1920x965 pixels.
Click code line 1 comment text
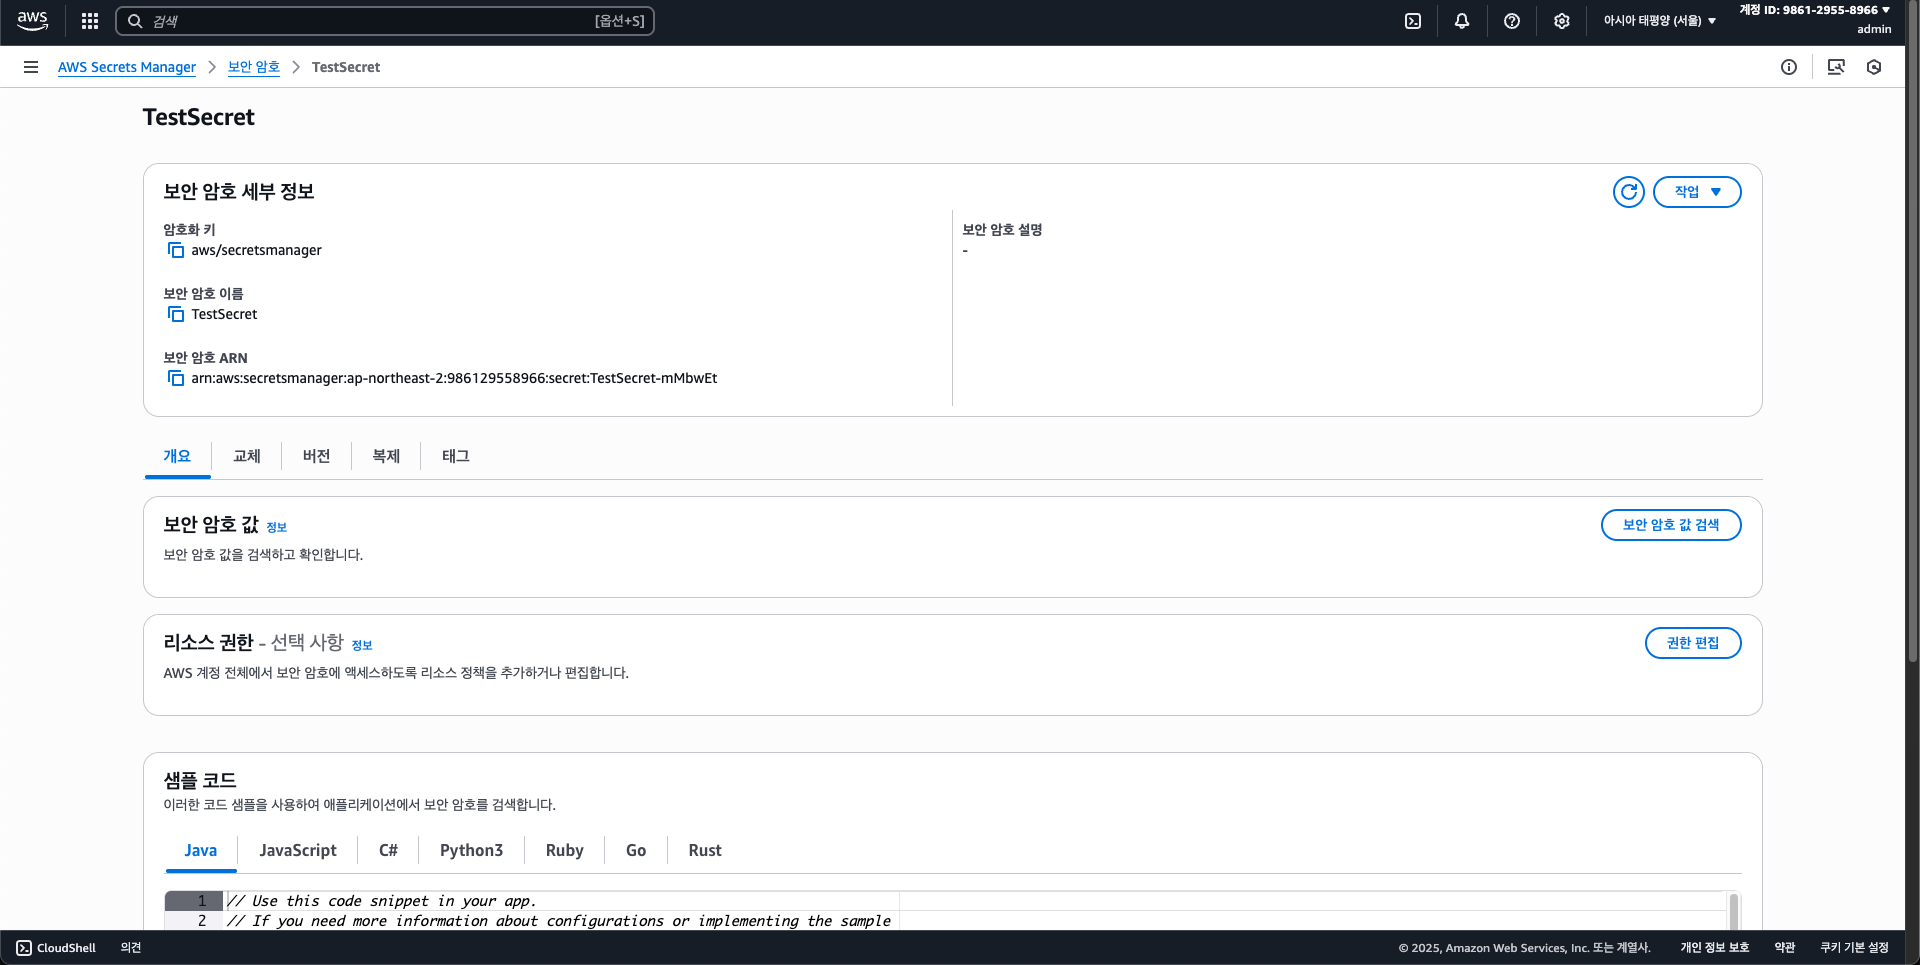(x=382, y=901)
